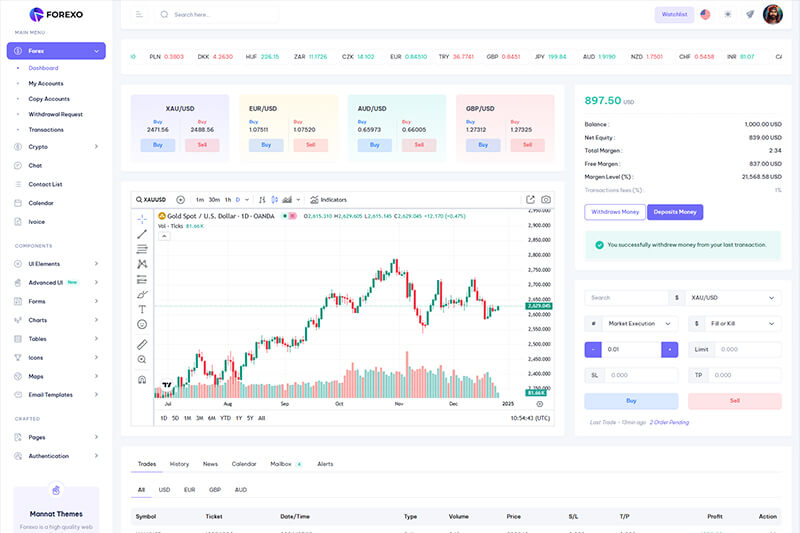Toggle light mode sun icon
Screen dimensions: 800x533
click(x=728, y=14)
